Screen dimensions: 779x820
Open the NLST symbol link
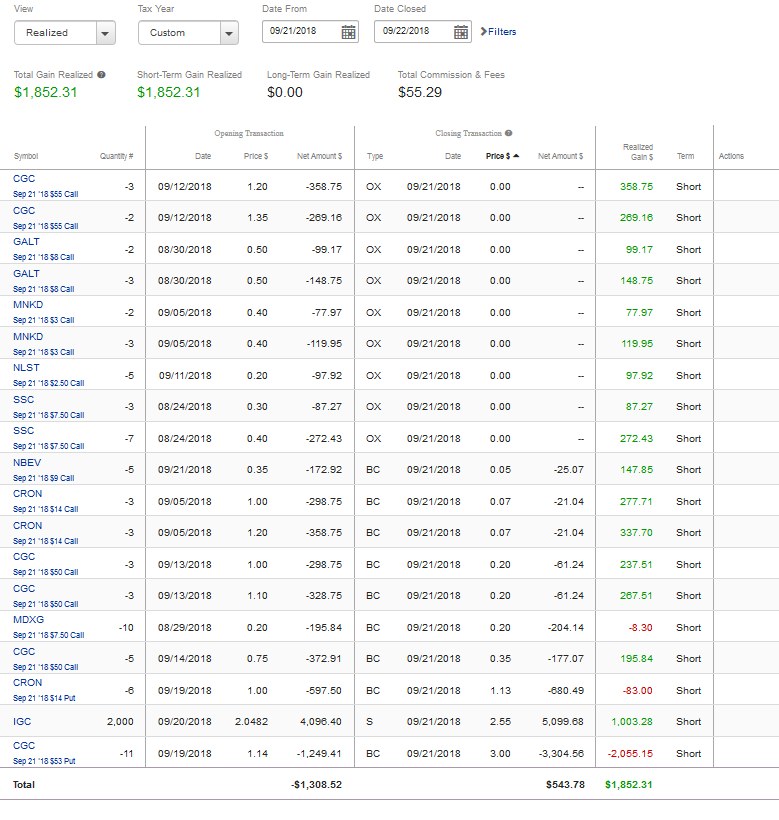coord(26,368)
